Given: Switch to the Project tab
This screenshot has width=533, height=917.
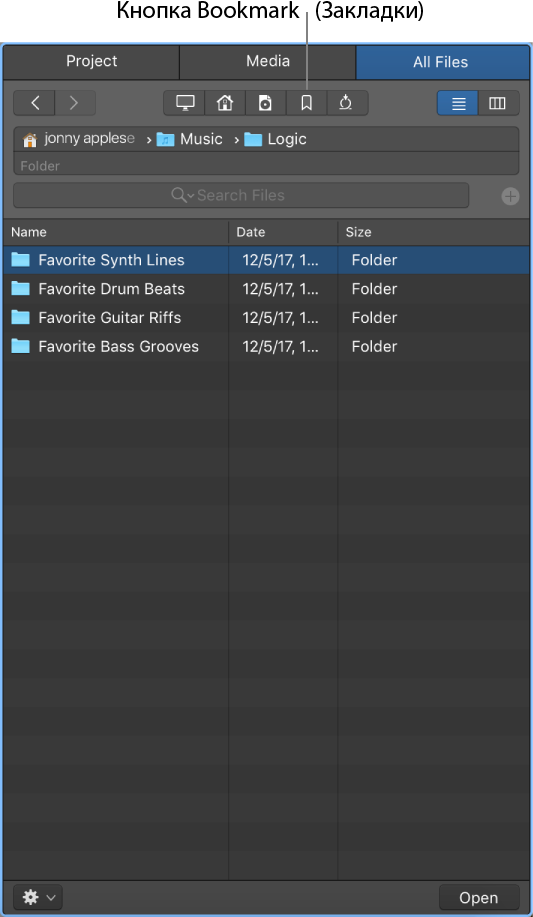Looking at the screenshot, I should (x=91, y=61).
